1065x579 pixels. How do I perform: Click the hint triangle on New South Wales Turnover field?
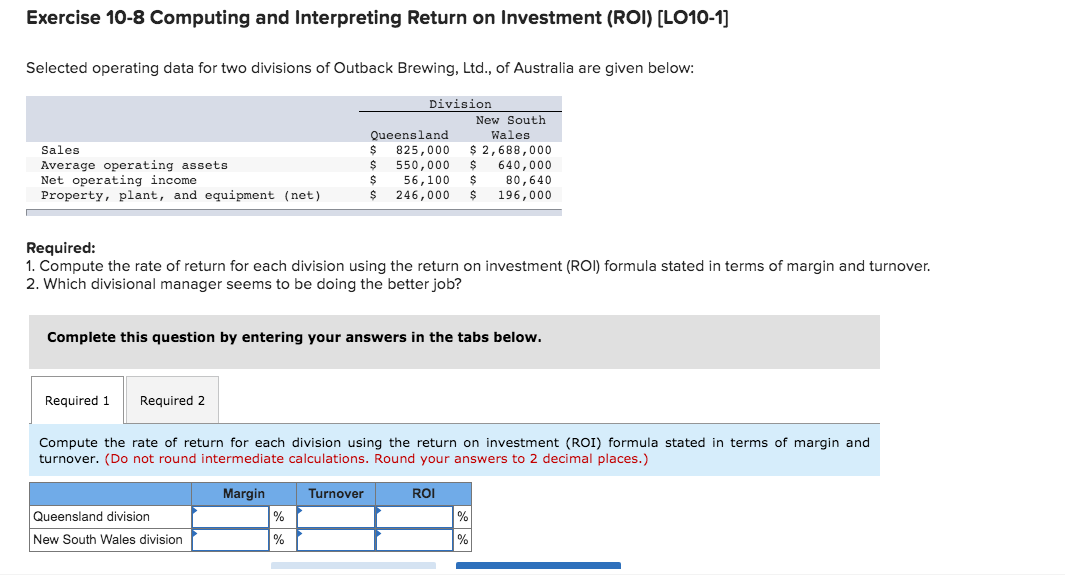click(299, 533)
